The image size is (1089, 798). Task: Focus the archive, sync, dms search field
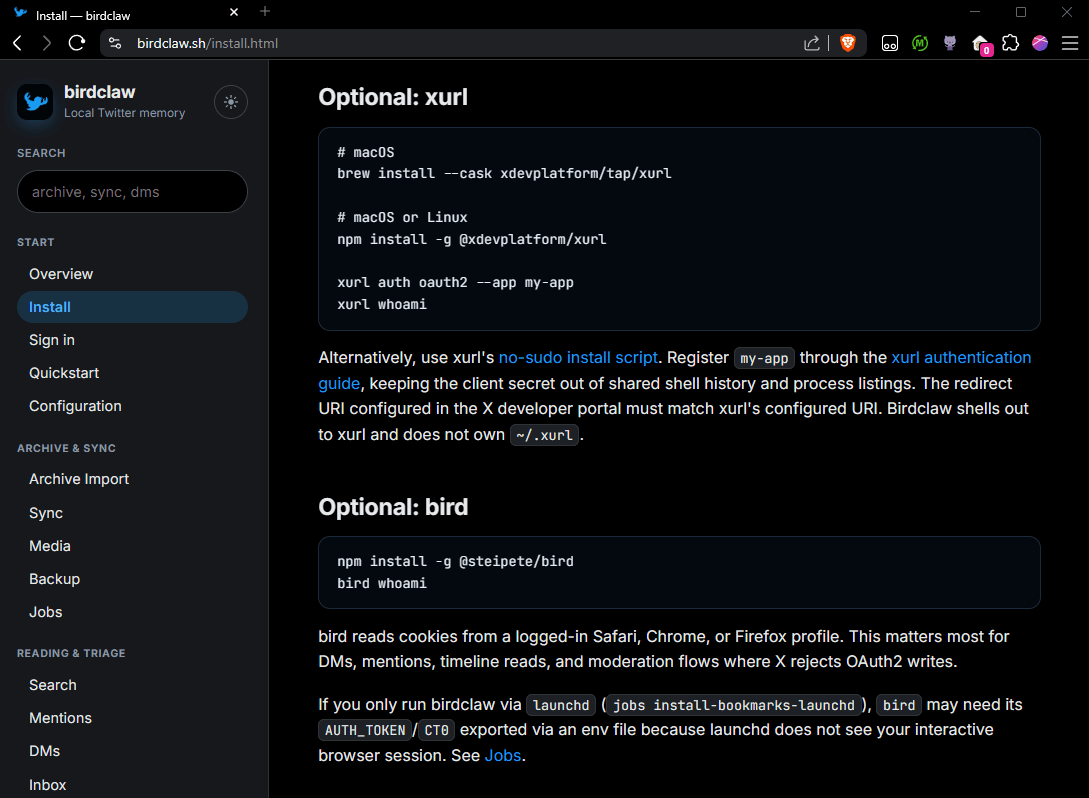coord(132,192)
